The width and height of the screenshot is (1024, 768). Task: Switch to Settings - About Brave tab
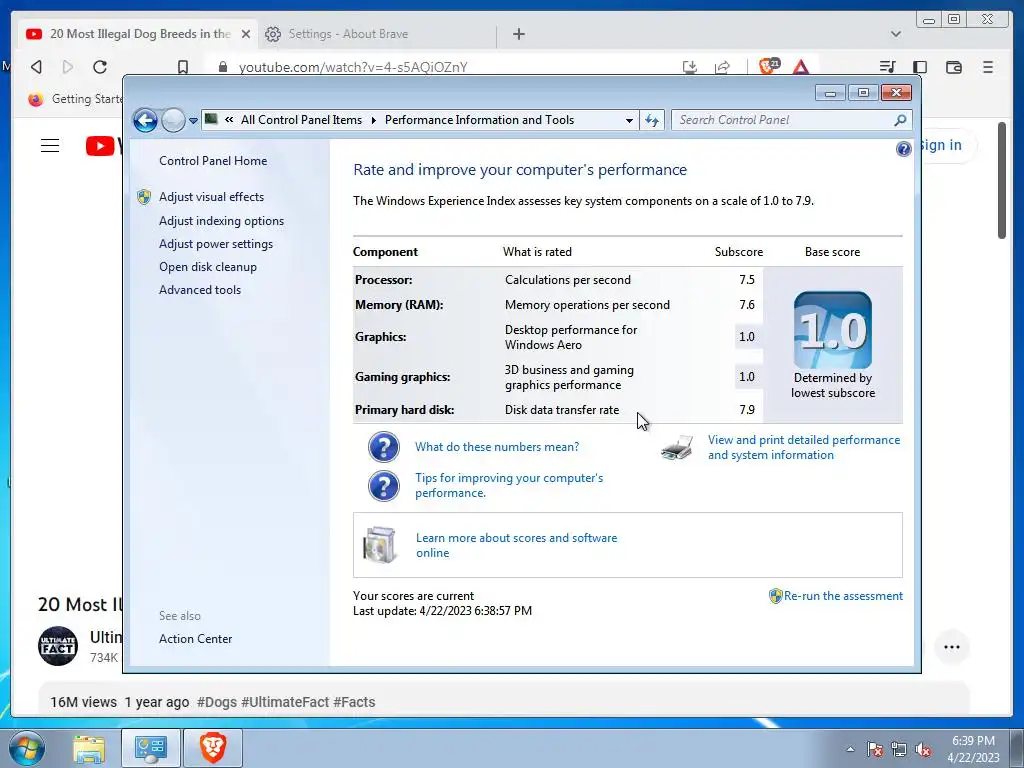pos(348,34)
